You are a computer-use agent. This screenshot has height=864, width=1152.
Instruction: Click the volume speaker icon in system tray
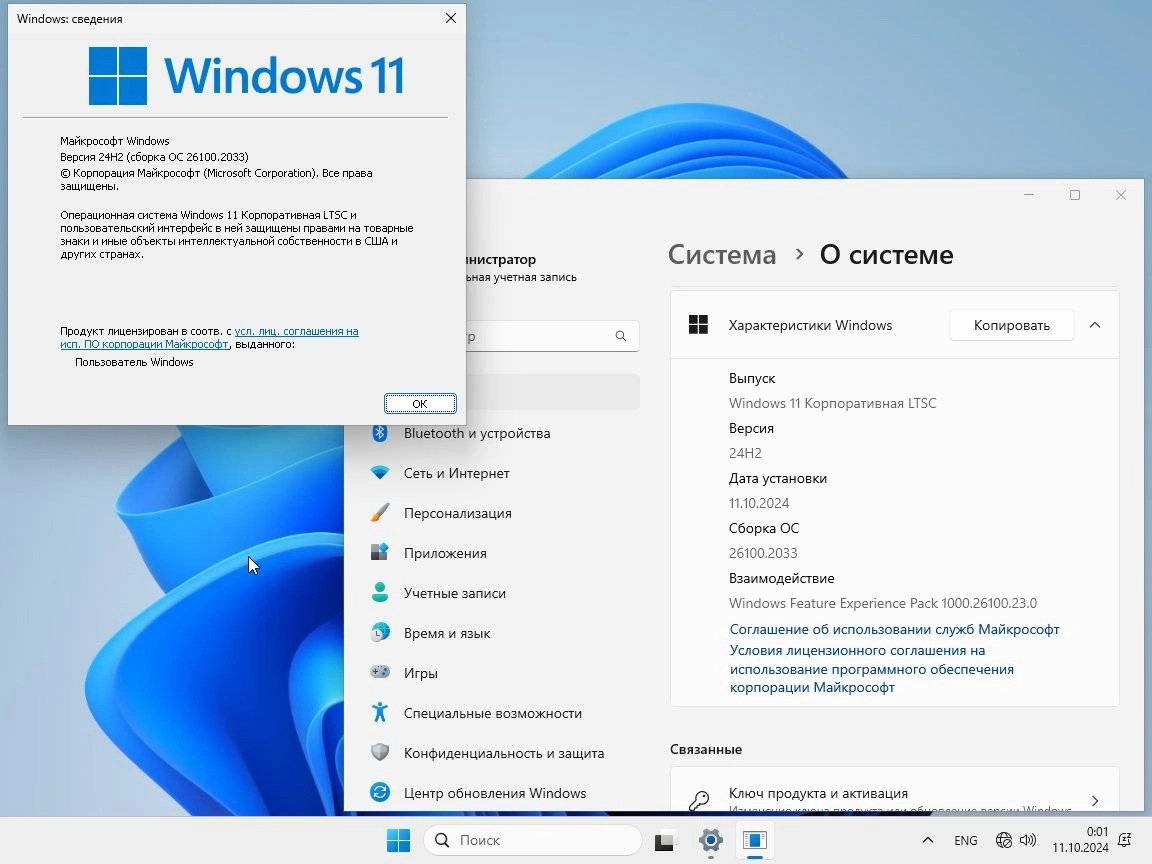[1028, 840]
